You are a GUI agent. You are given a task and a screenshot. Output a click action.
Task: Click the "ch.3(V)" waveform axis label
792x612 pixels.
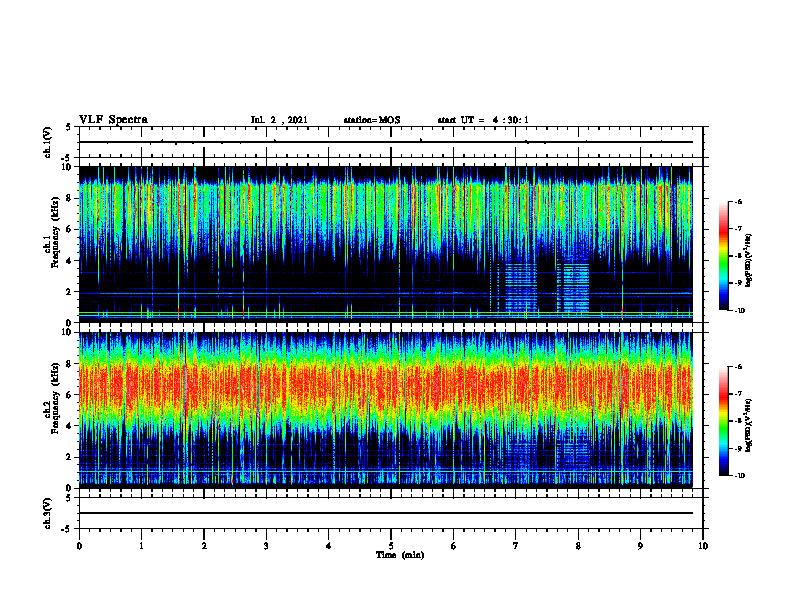[x=47, y=513]
